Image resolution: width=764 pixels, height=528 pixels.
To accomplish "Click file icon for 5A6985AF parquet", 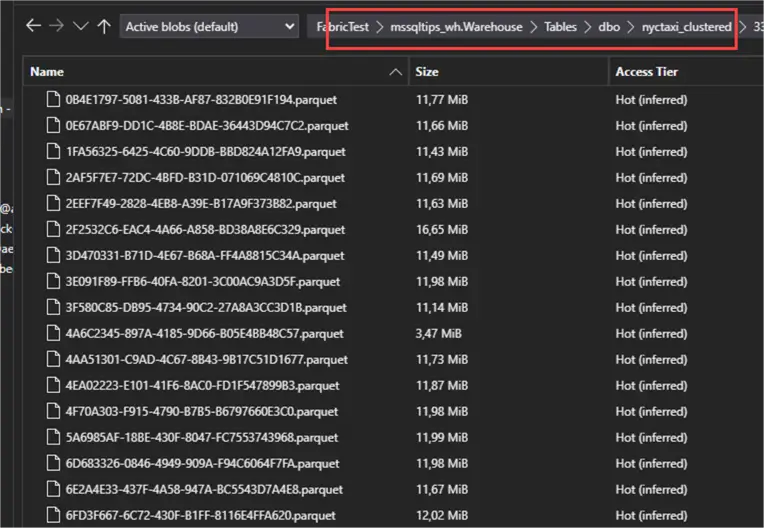I will [53, 437].
